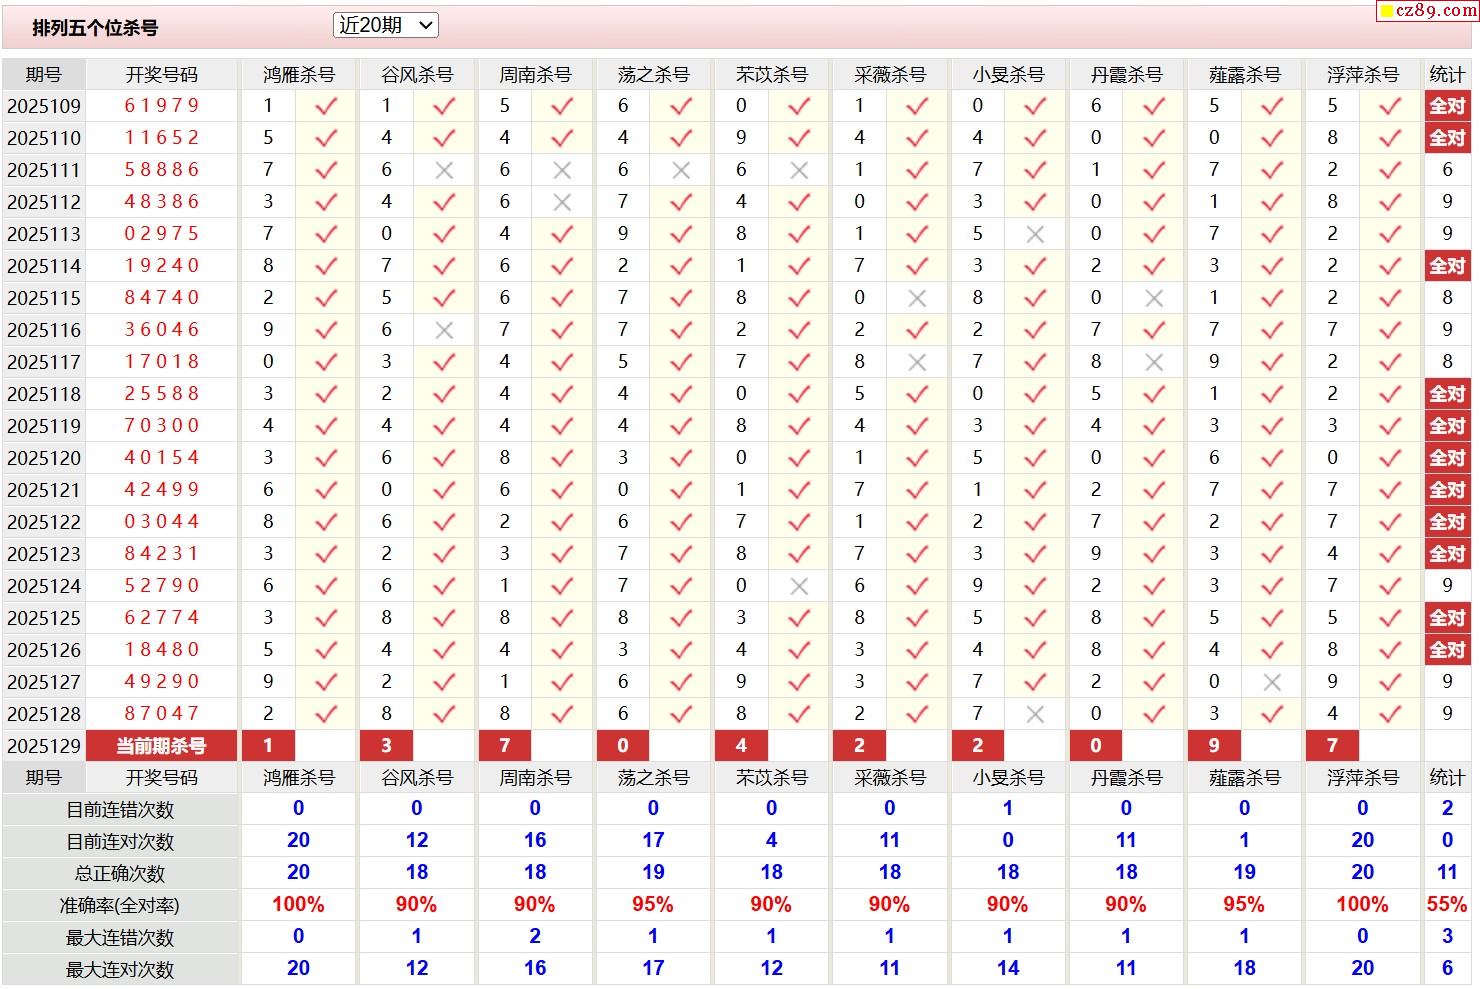The image size is (1480, 989).
Task: Click the 总正确次数 row label
Action: [120, 874]
